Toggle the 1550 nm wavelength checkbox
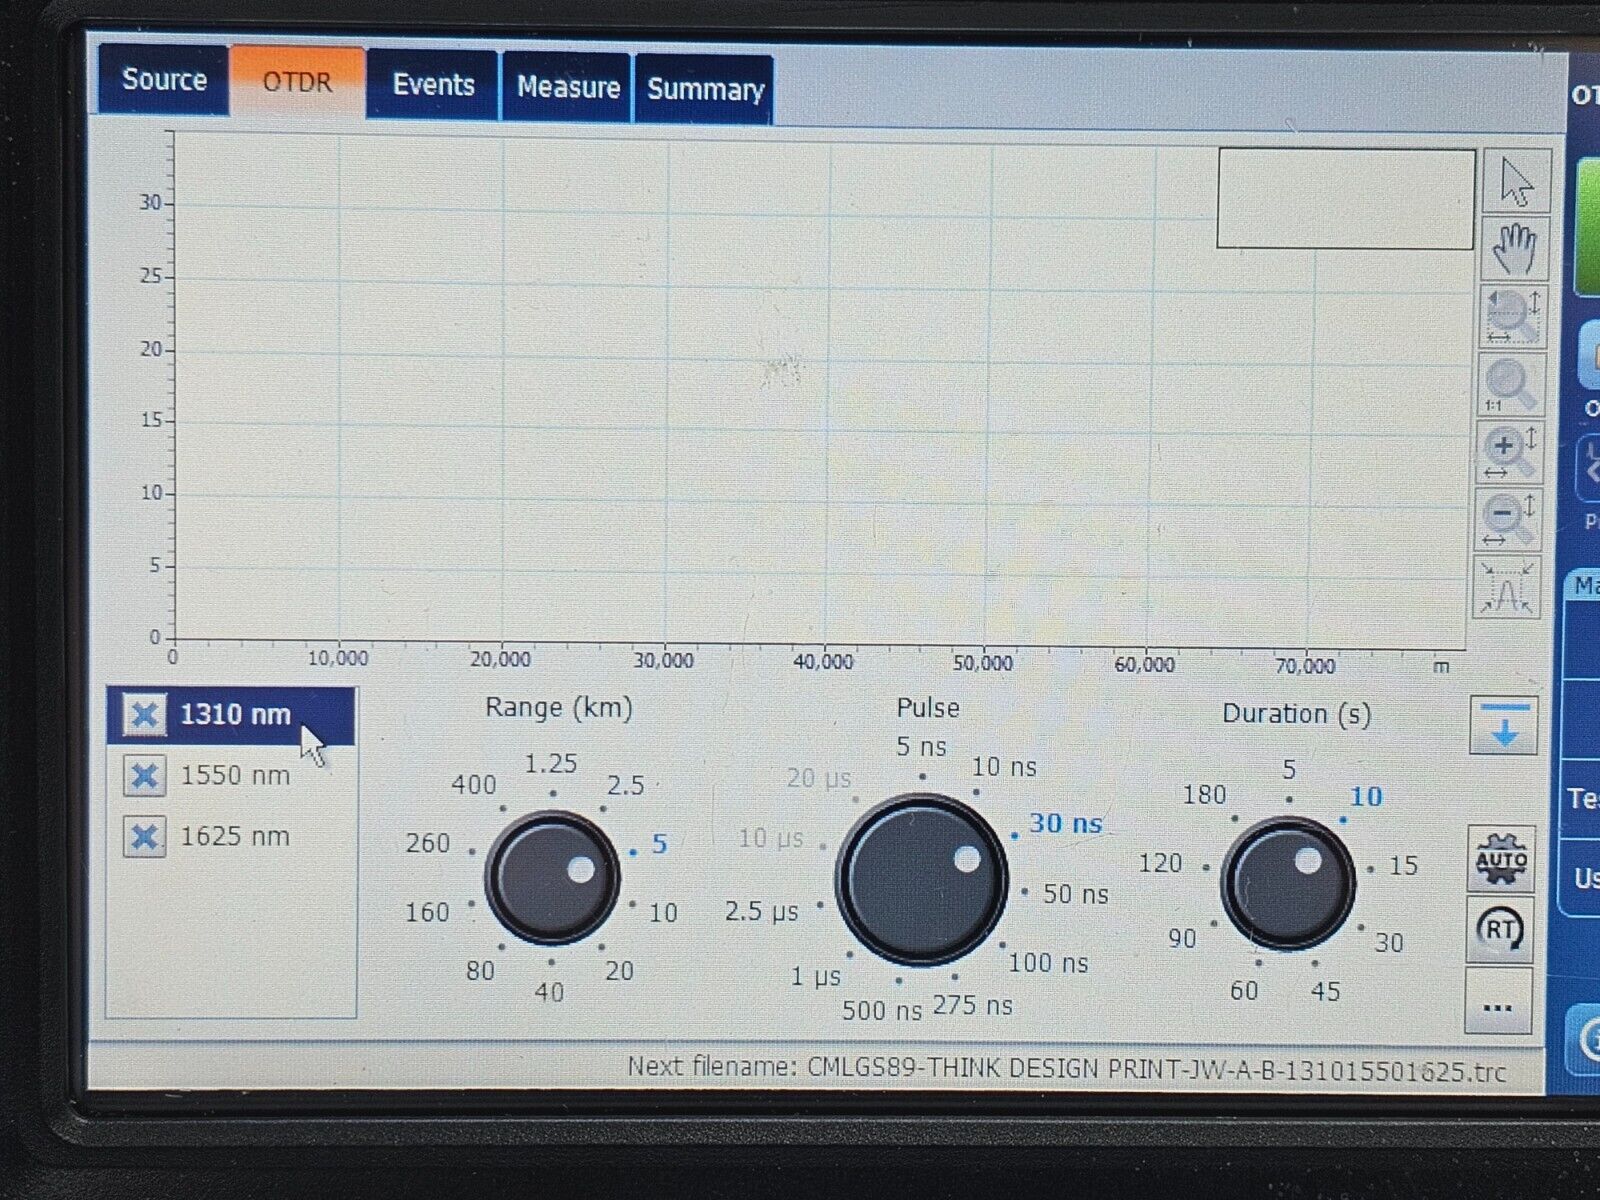Image resolution: width=1600 pixels, height=1200 pixels. point(144,777)
